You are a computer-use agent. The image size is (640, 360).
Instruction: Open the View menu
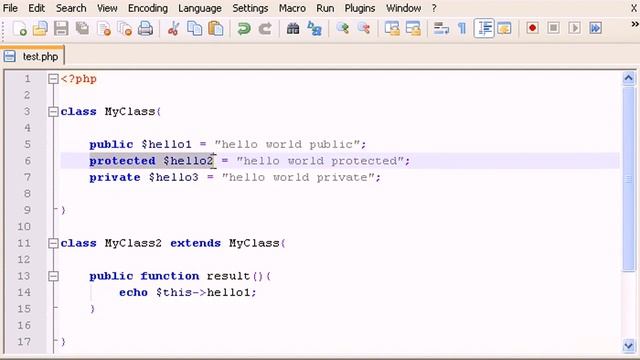tap(107, 8)
